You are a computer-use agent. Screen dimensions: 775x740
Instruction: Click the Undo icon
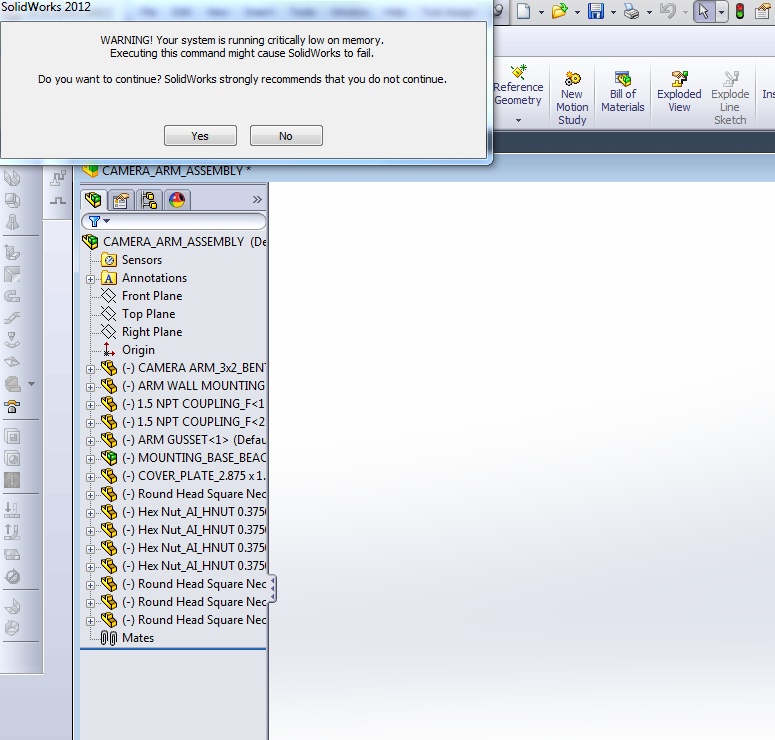click(x=668, y=10)
